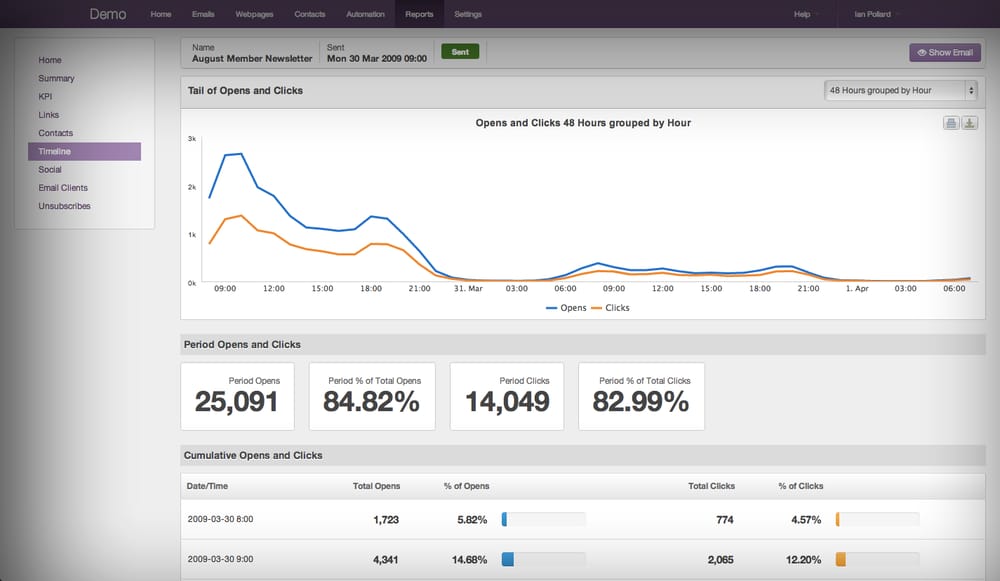Open the Reports tab in top navigation
This screenshot has width=1000, height=581.
[x=419, y=14]
